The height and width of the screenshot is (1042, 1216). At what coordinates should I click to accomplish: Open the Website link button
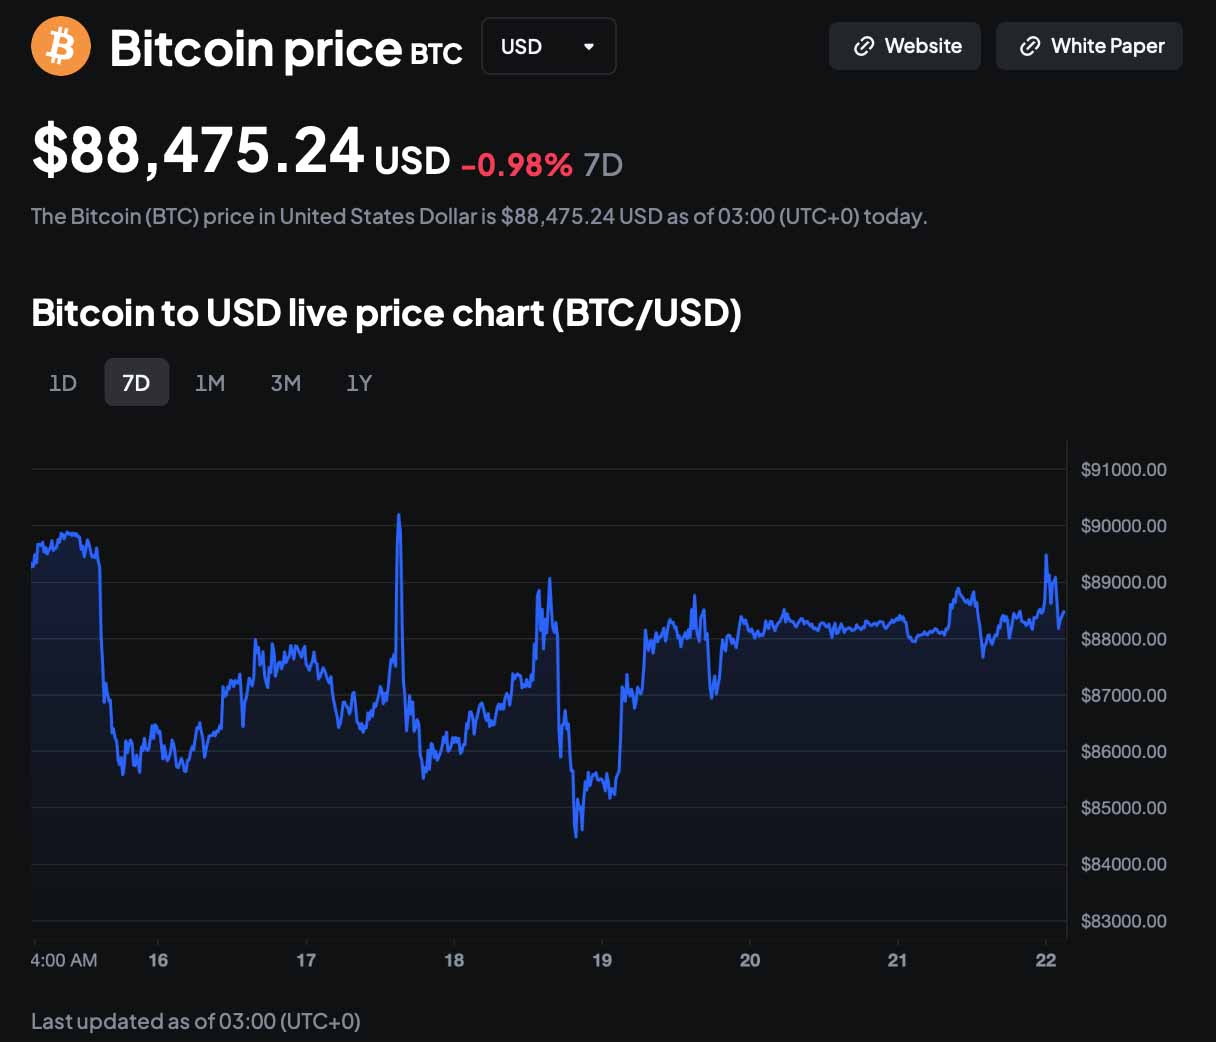[x=905, y=46]
